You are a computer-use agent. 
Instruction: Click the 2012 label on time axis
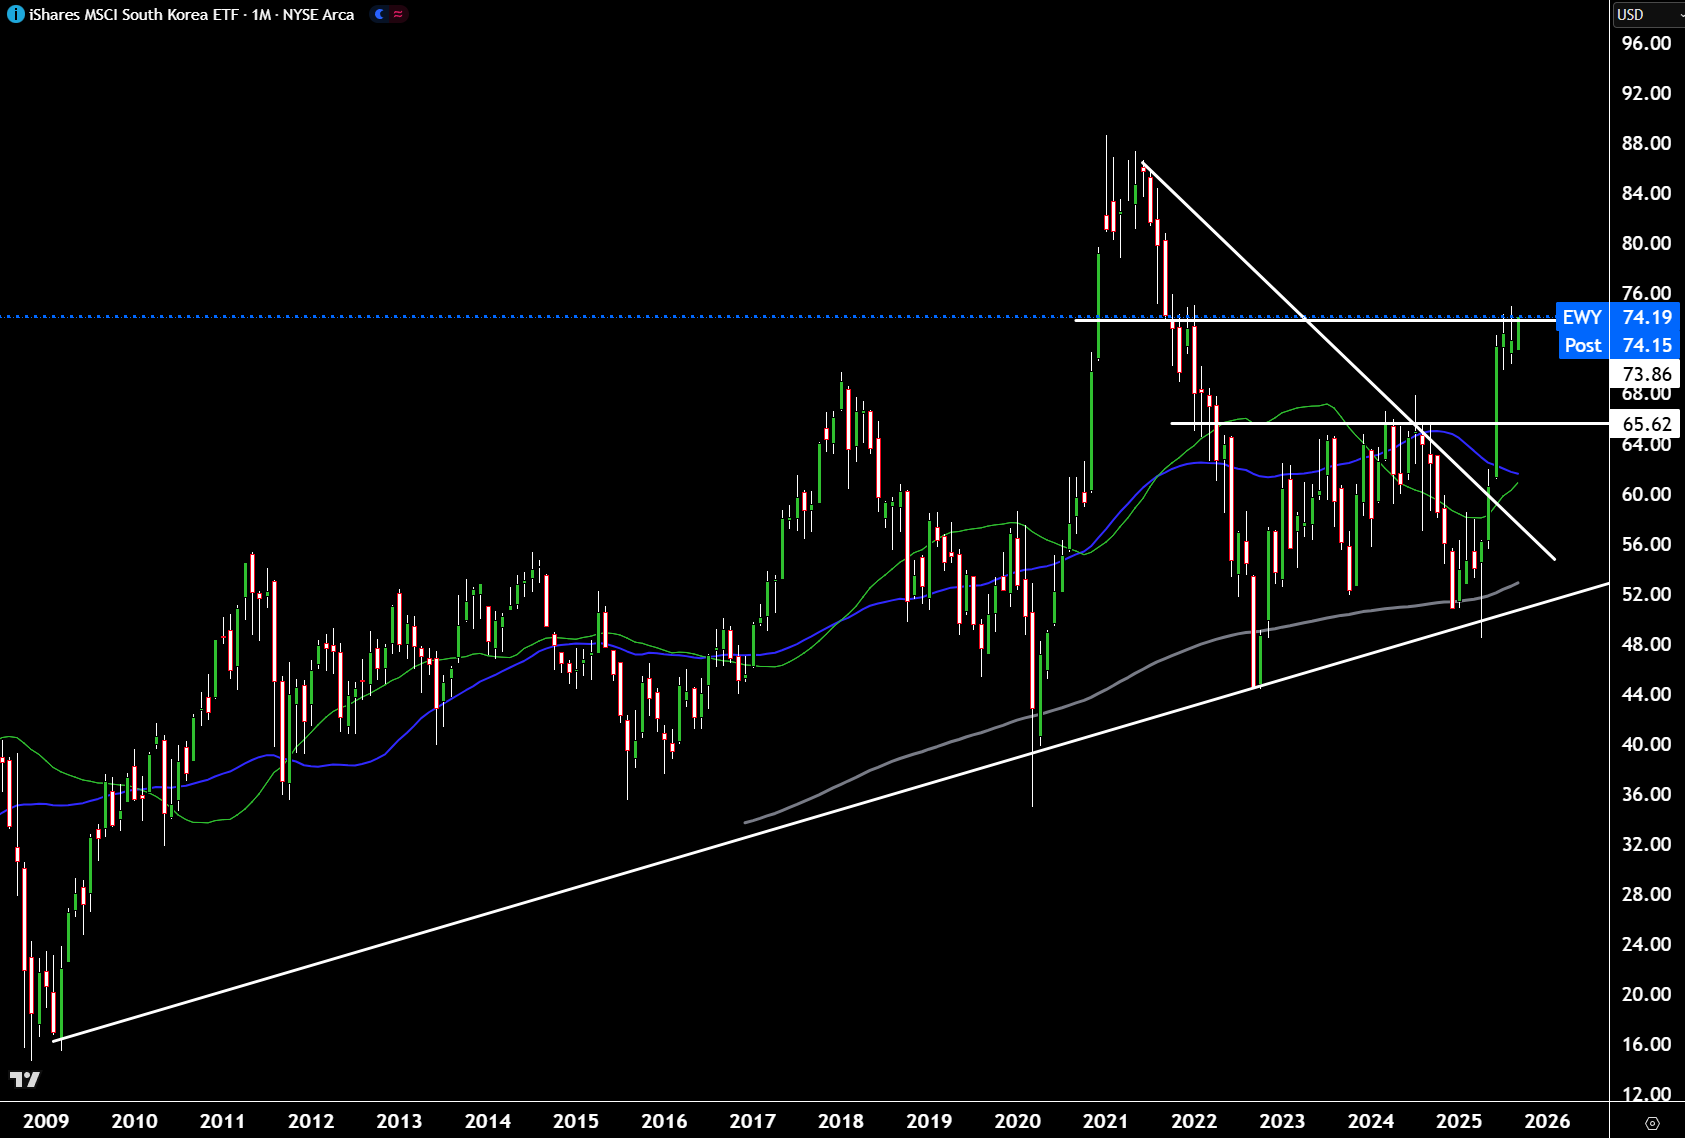pos(311,1121)
